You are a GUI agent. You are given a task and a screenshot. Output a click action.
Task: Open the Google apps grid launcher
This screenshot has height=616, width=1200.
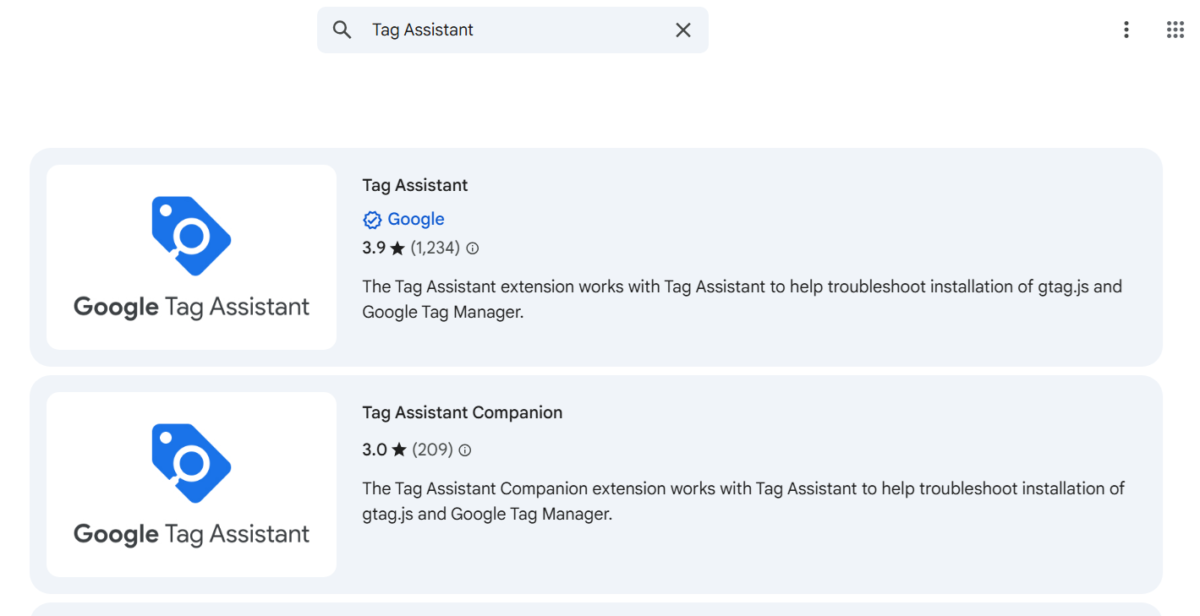pyautogui.click(x=1175, y=30)
